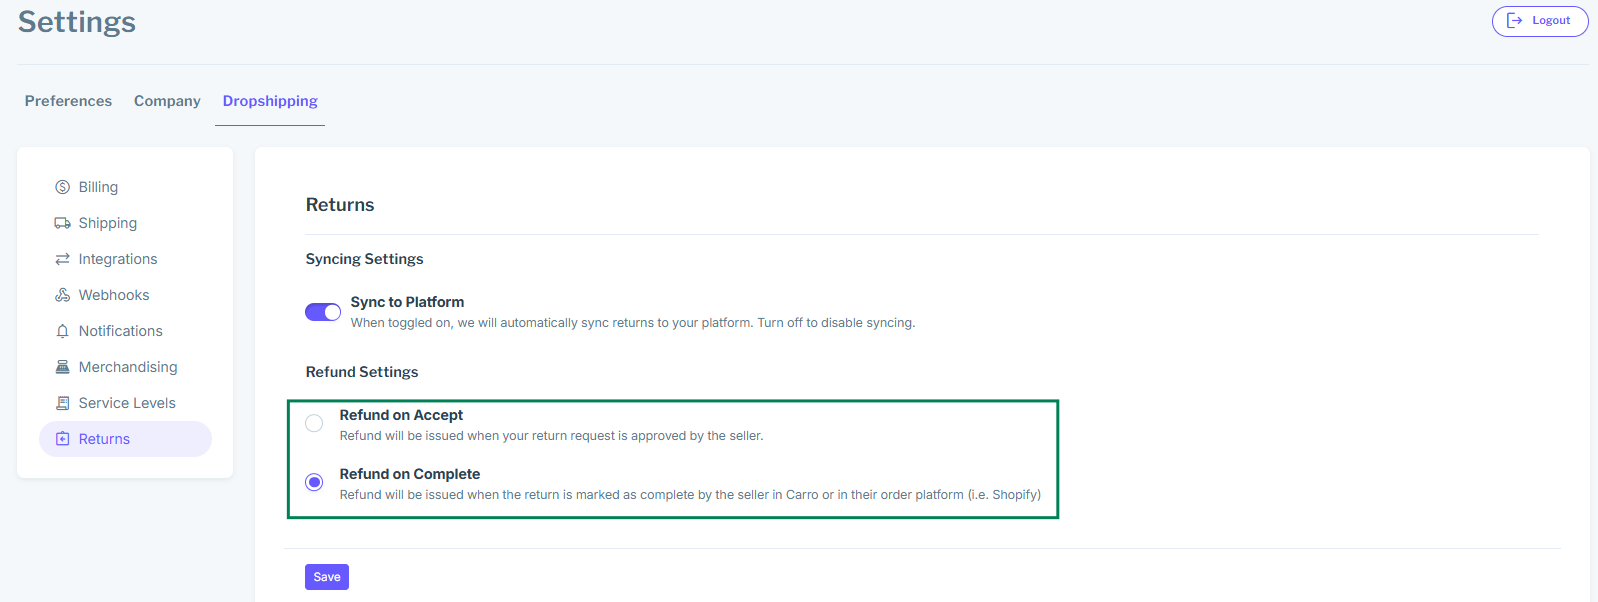
Task: Click the Webhooks icon in sidebar
Action: pyautogui.click(x=62, y=295)
